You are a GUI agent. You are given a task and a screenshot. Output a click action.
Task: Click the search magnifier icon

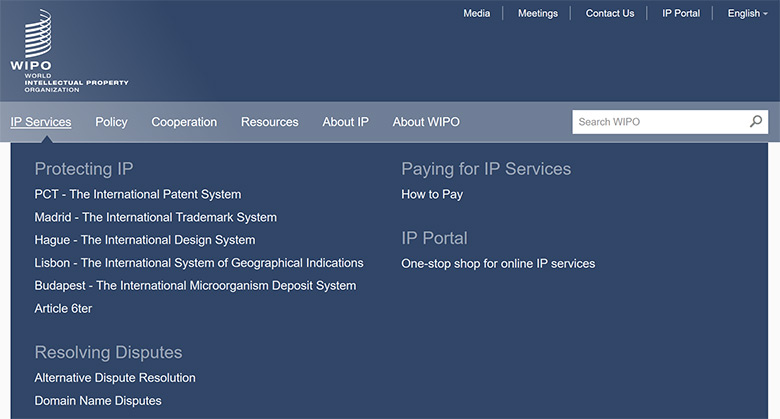tap(756, 121)
